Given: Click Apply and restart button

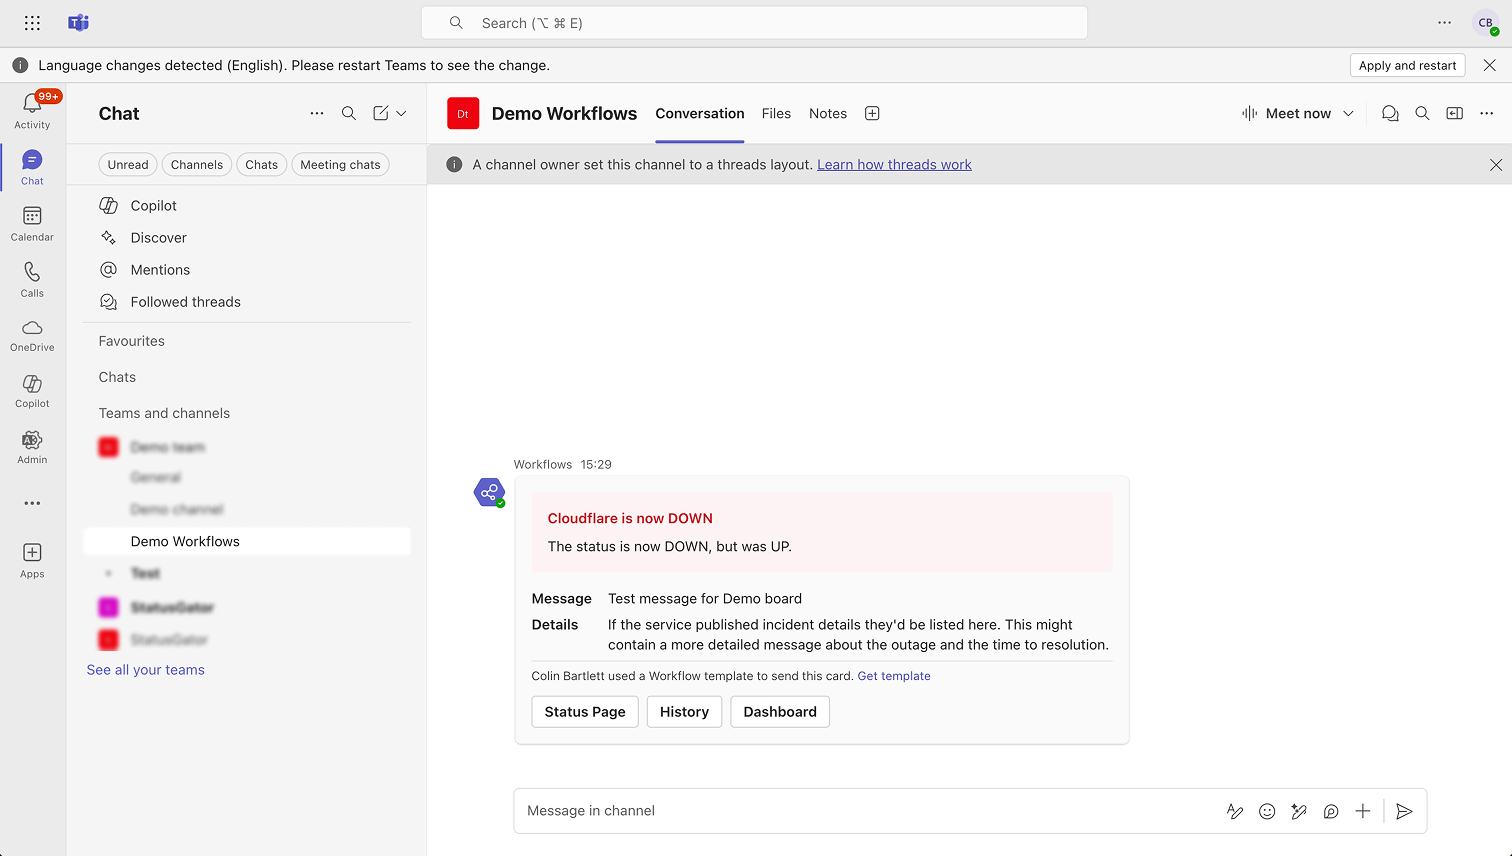Looking at the screenshot, I should [1407, 65].
